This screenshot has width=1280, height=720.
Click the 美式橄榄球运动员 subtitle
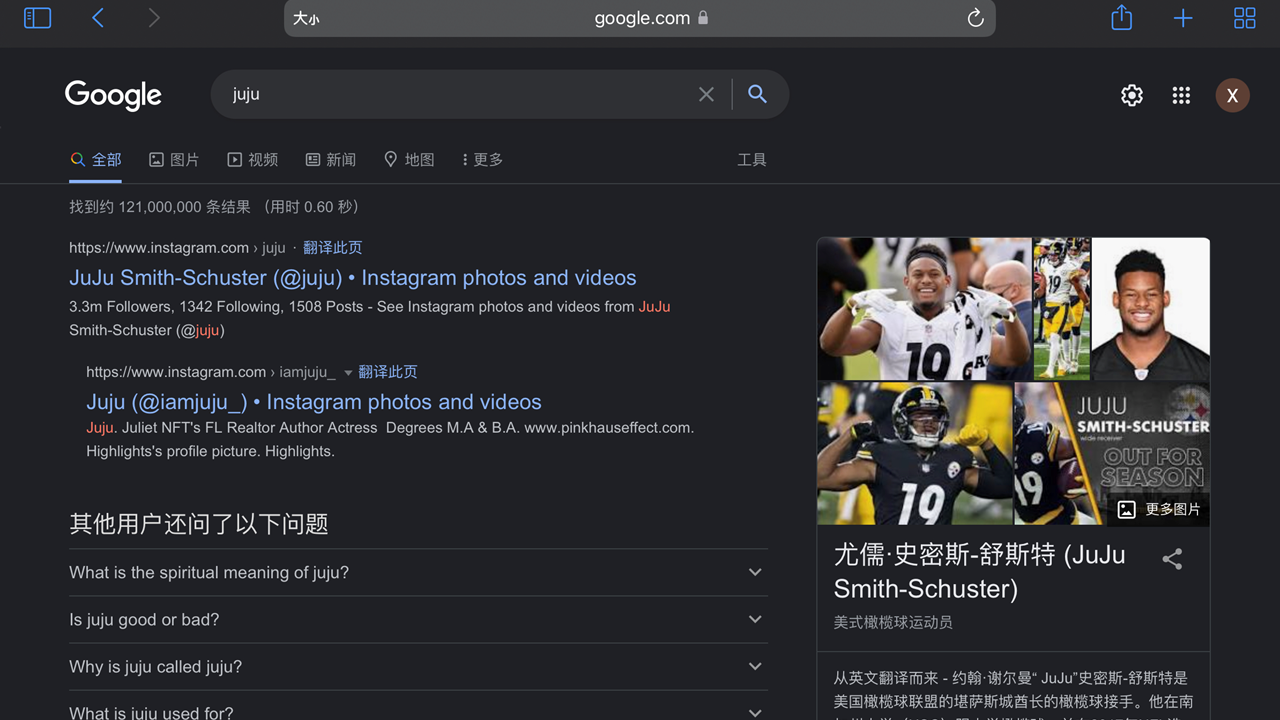pyautogui.click(x=893, y=622)
